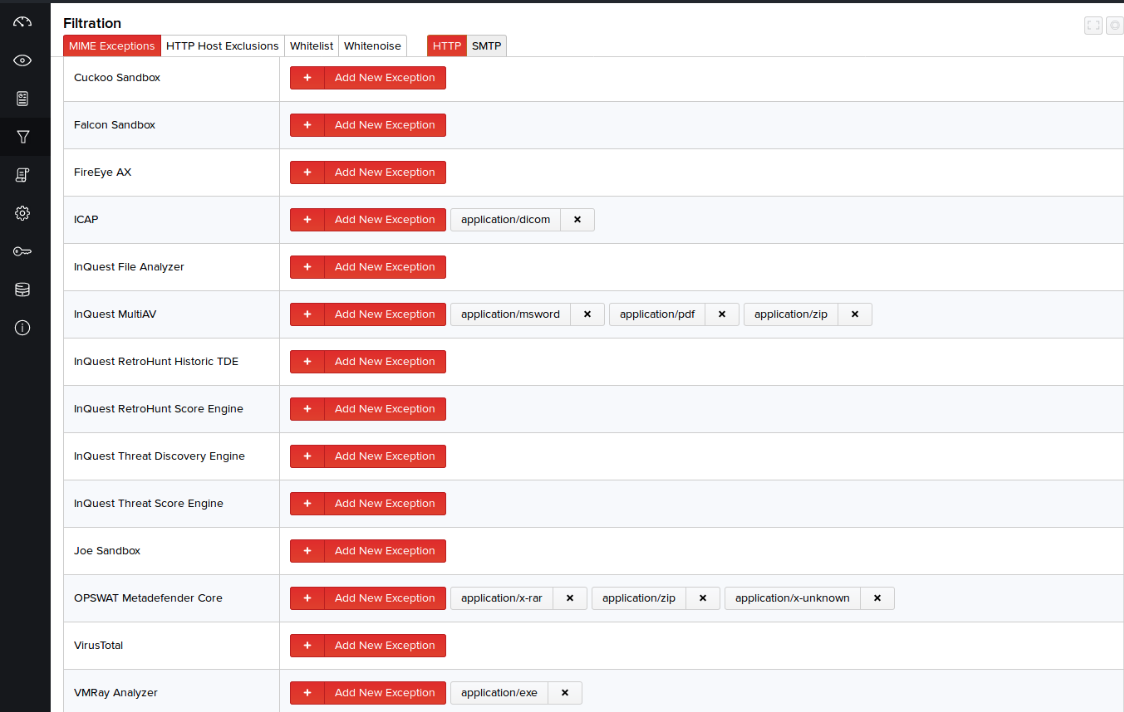The height and width of the screenshot is (712, 1124).
Task: Click the plus icon in Cuckoo Sandbox row
Action: click(308, 77)
